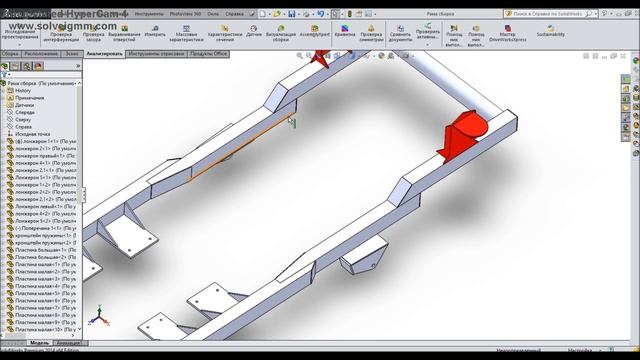640x360 pixels.
Task: Select the Датчики tree item
Action: [24, 105]
